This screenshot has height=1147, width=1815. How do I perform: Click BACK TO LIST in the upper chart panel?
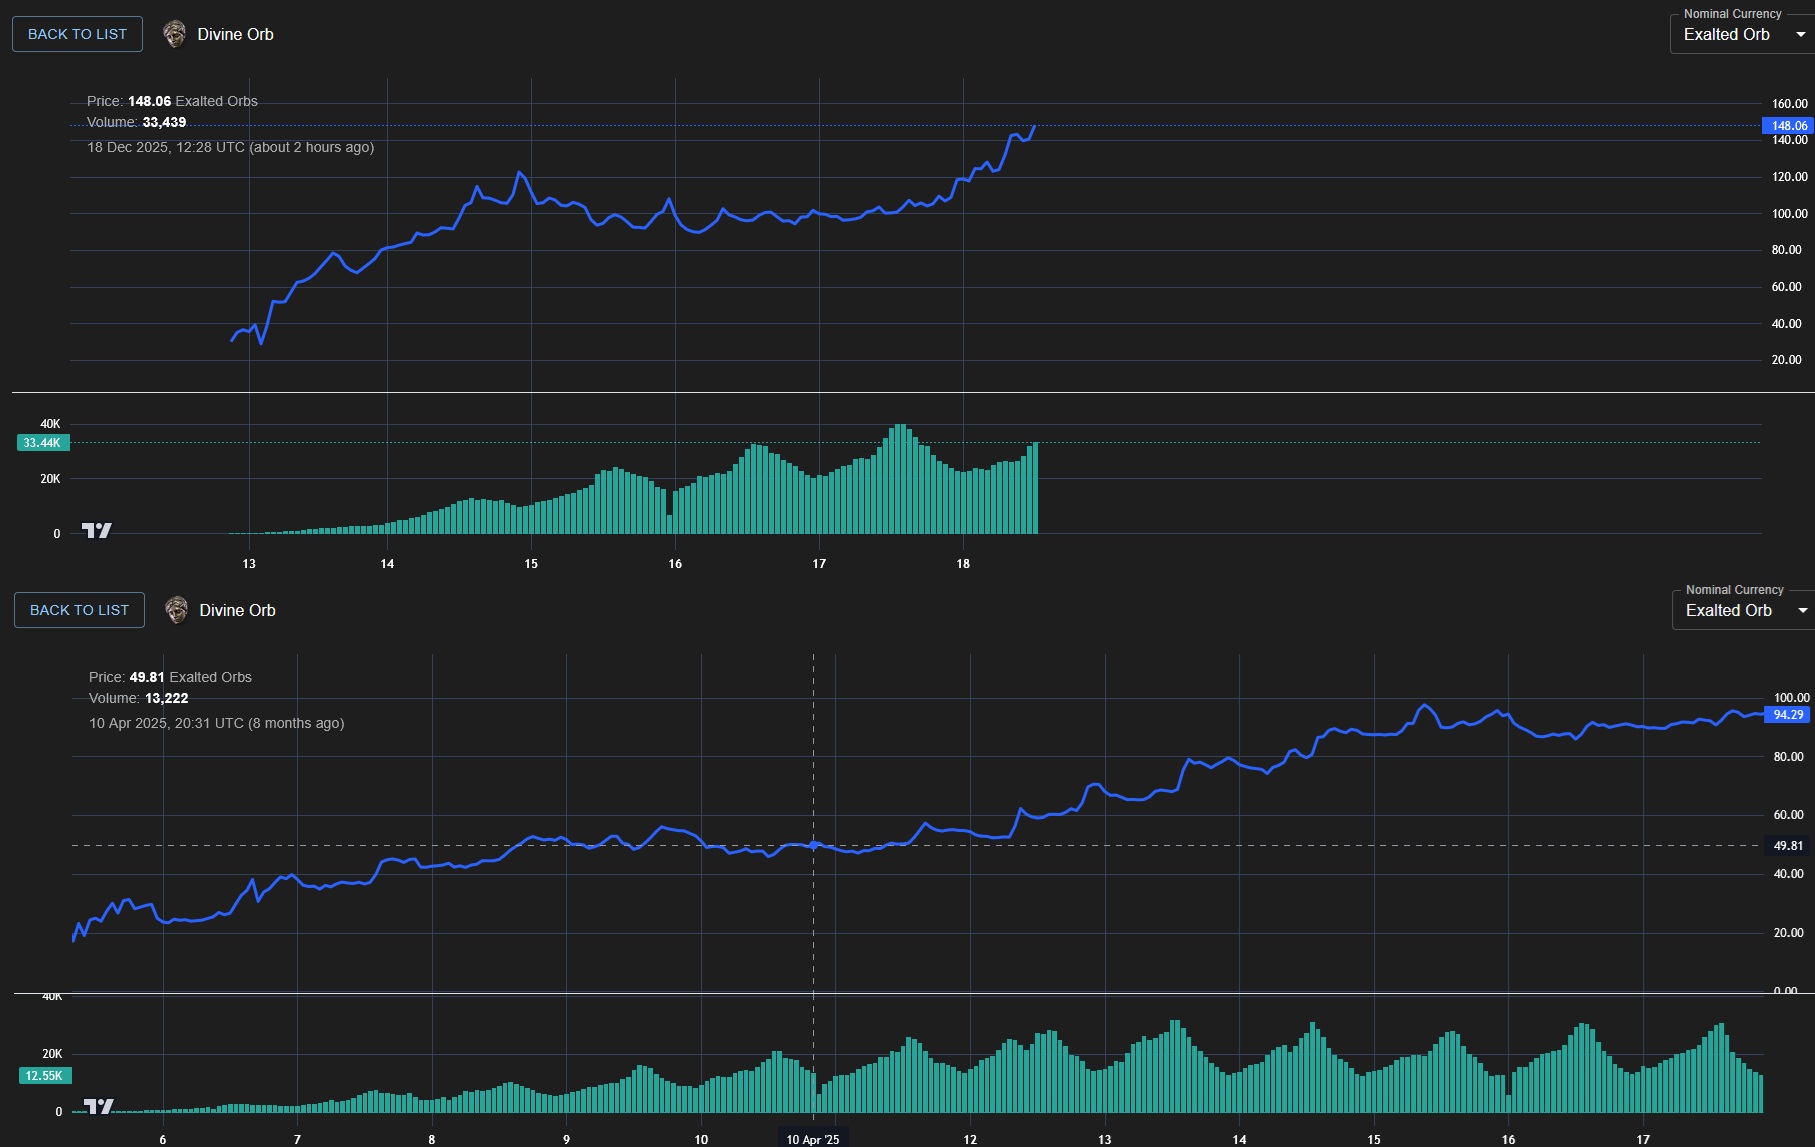pyautogui.click(x=77, y=34)
